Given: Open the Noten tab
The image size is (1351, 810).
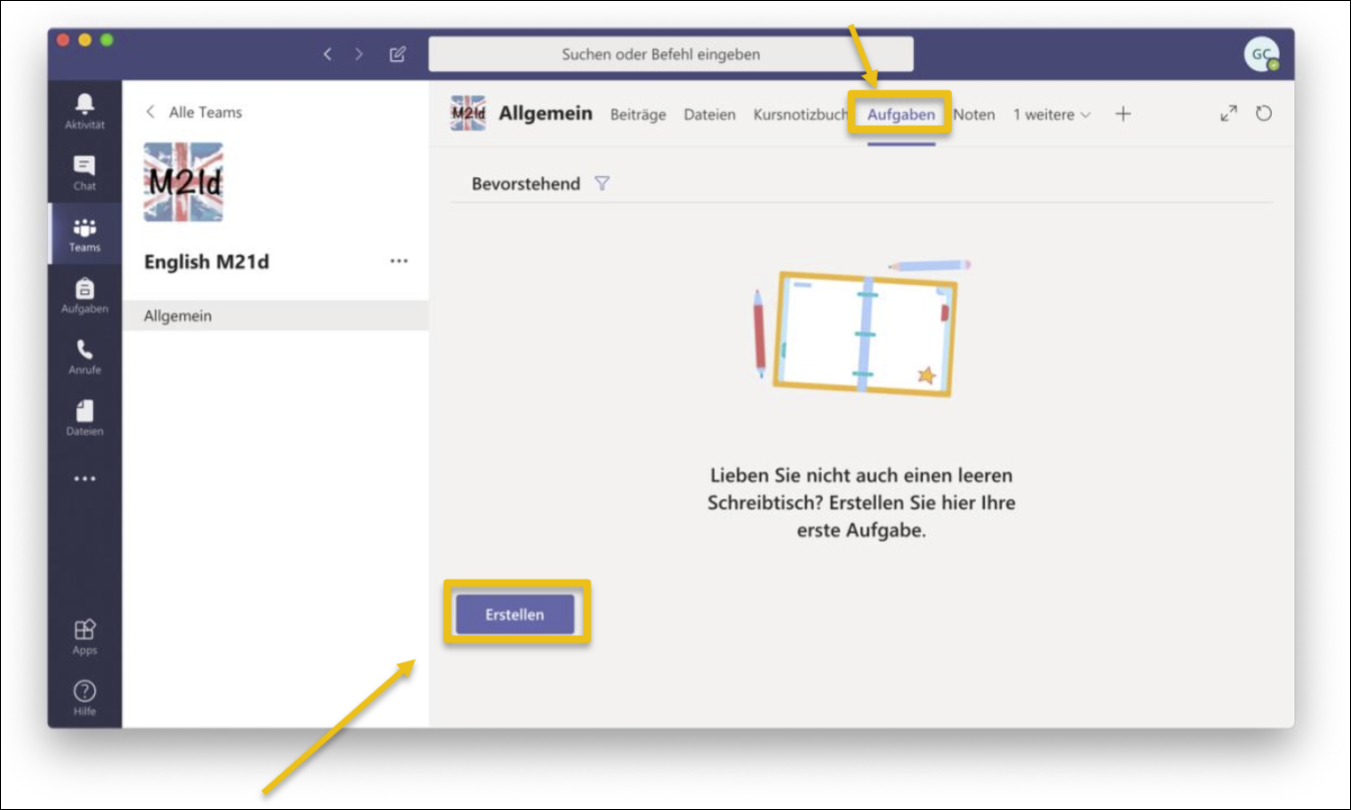Looking at the screenshot, I should tap(974, 115).
